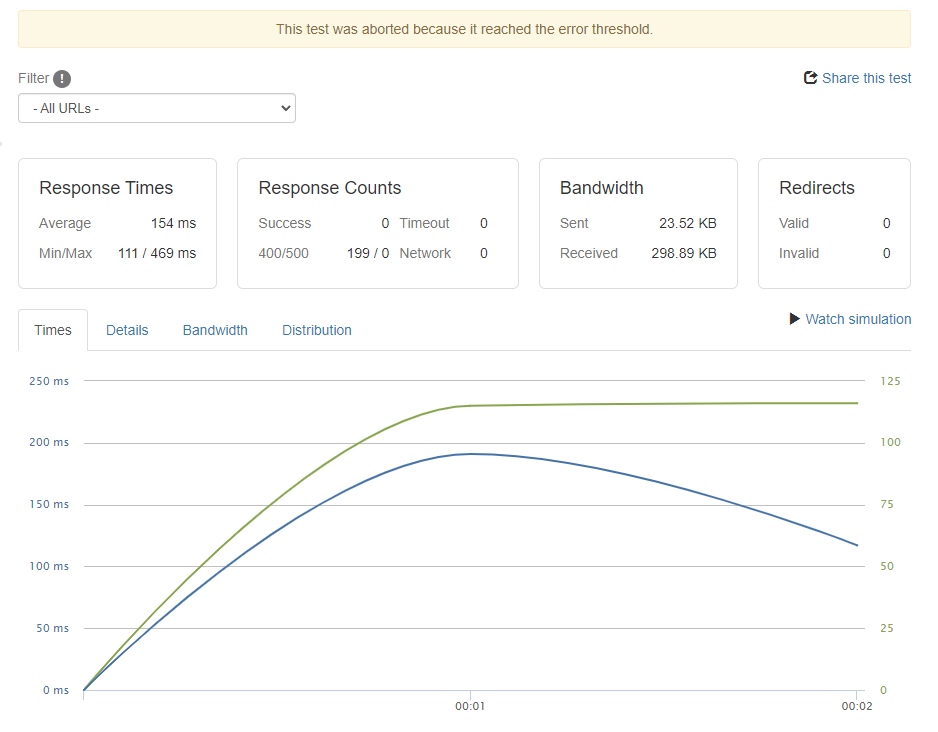Click the Response Counts card heading
This screenshot has width=938, height=732.
(329, 188)
